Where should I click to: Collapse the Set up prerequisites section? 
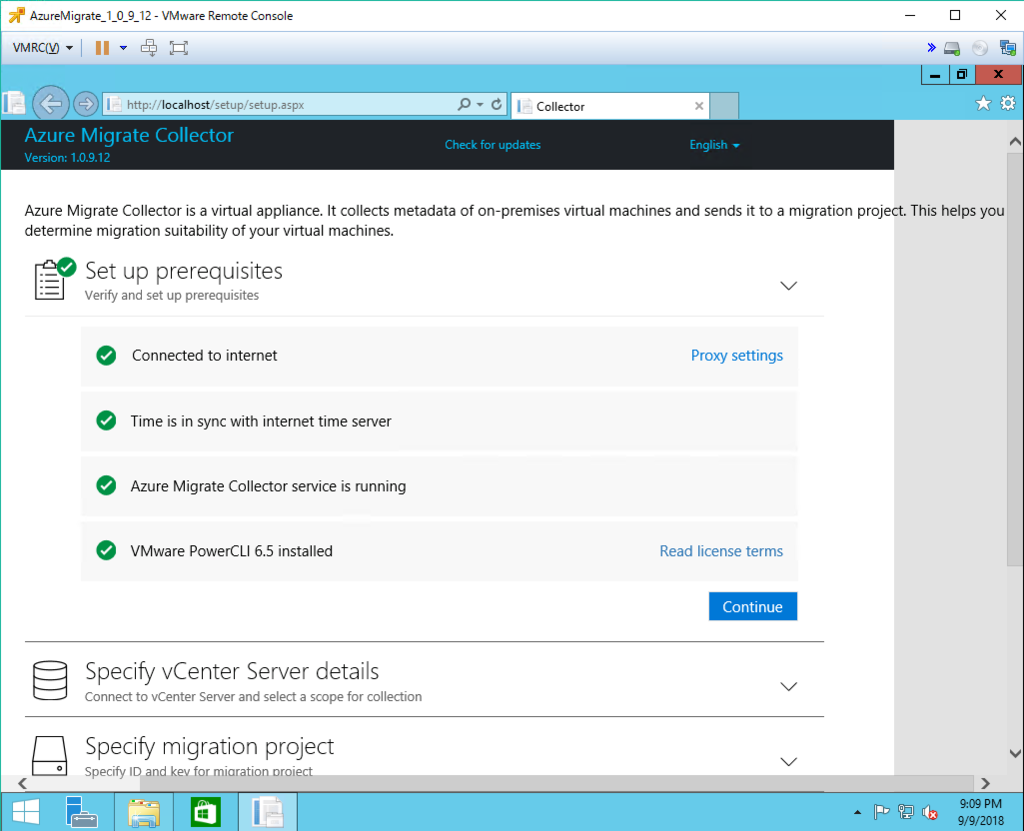[x=788, y=285]
